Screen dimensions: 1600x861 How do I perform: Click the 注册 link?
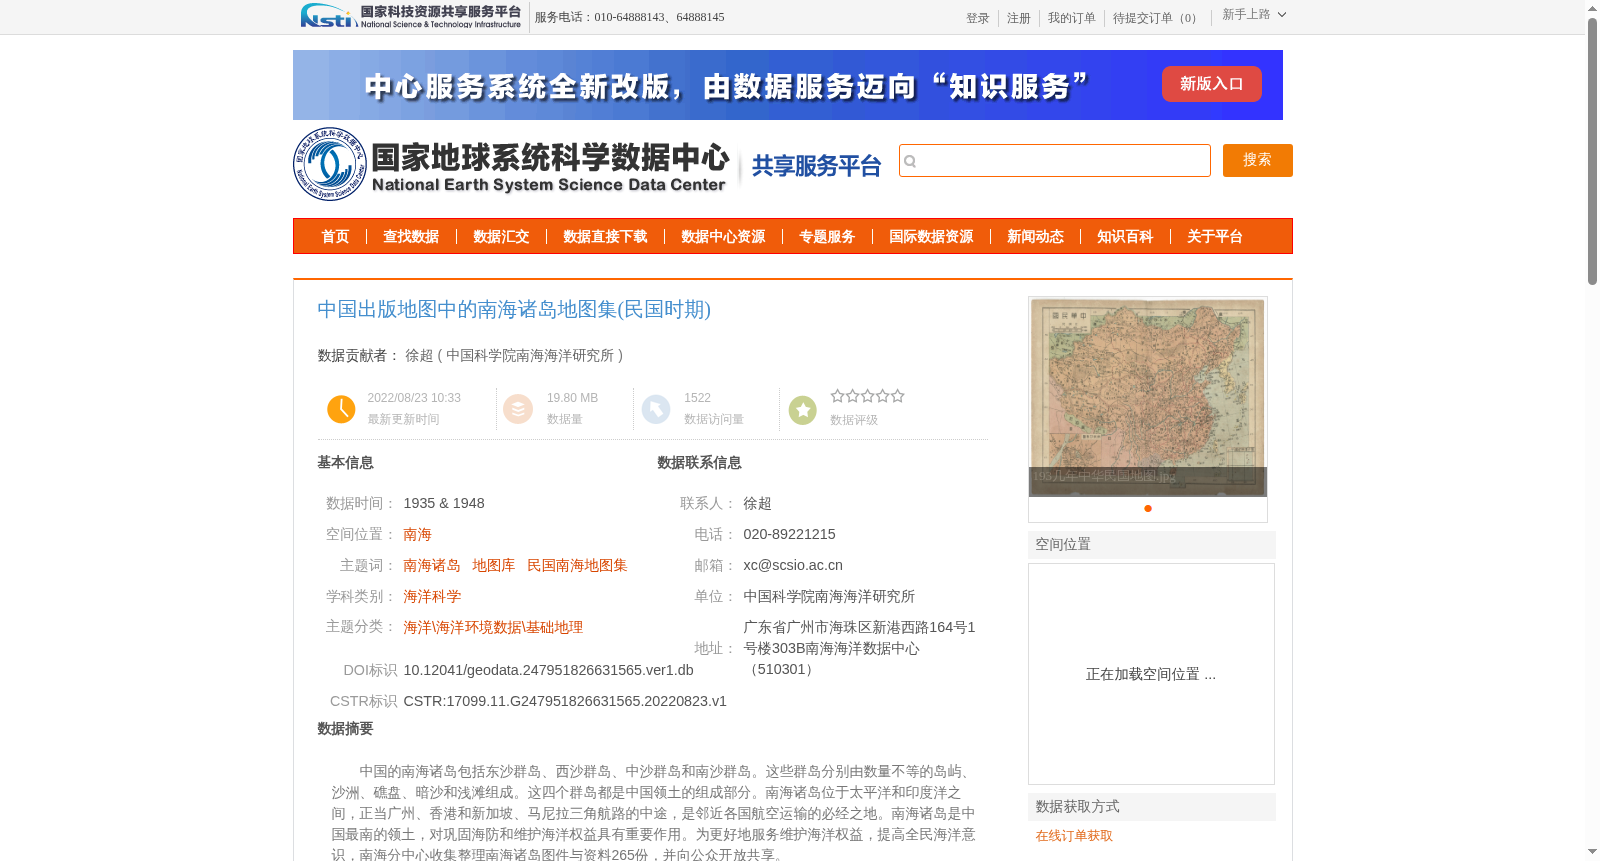(1018, 18)
